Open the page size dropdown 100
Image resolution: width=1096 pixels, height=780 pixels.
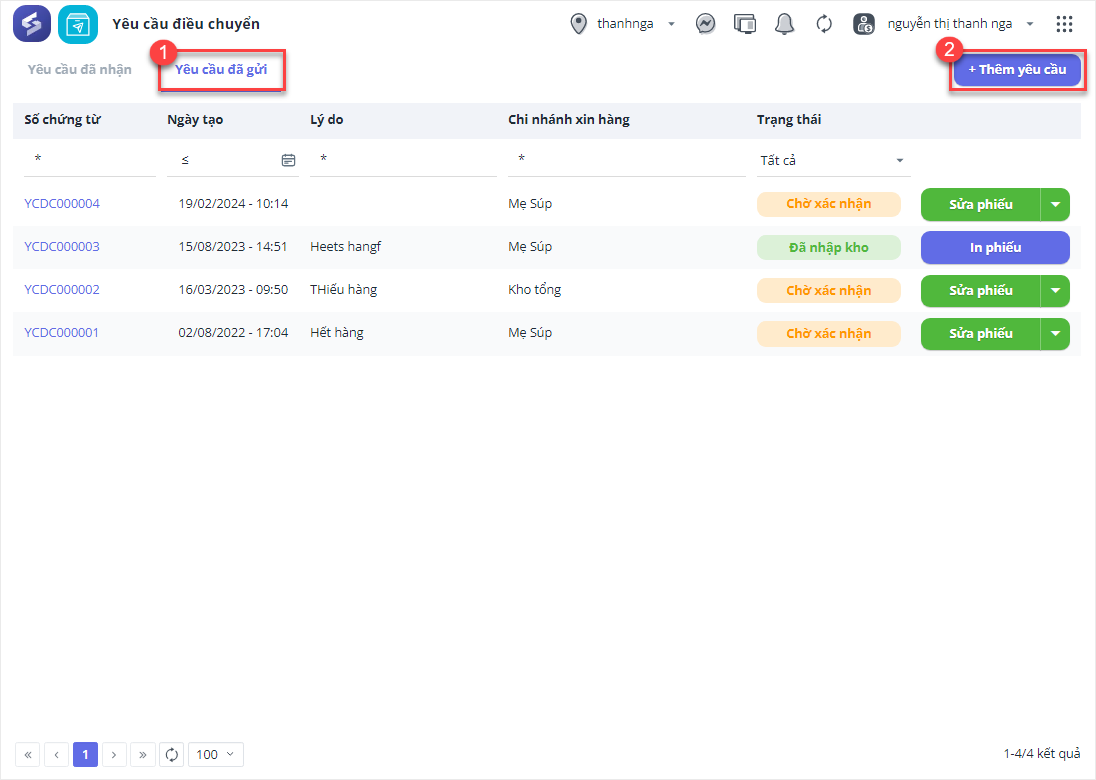[215, 754]
